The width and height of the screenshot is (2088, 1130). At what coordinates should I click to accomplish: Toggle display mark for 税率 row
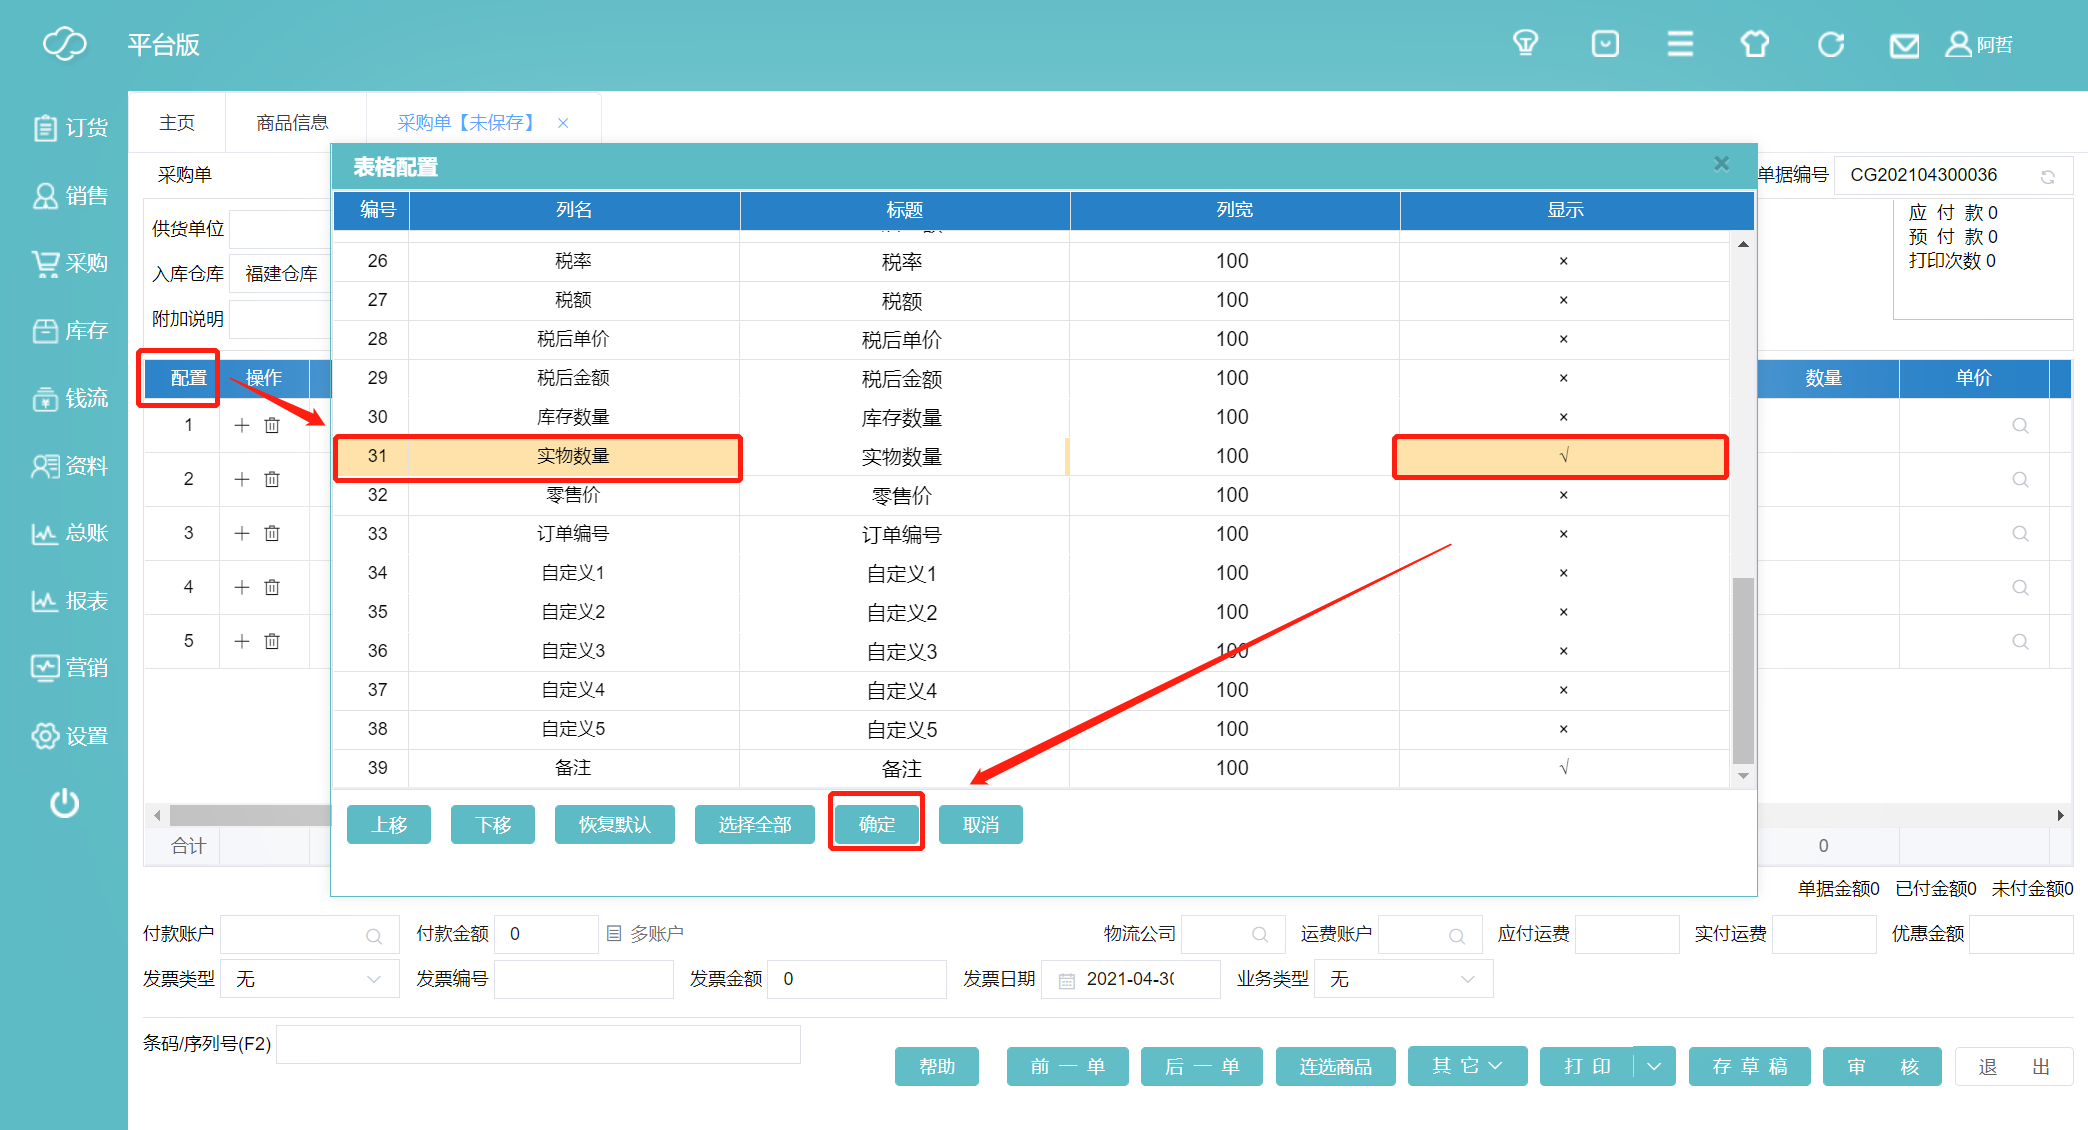coord(1563,261)
